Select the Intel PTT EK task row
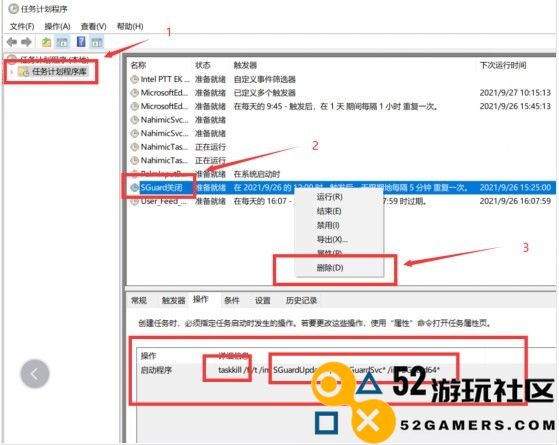The width and height of the screenshot is (559, 445). 341,79
